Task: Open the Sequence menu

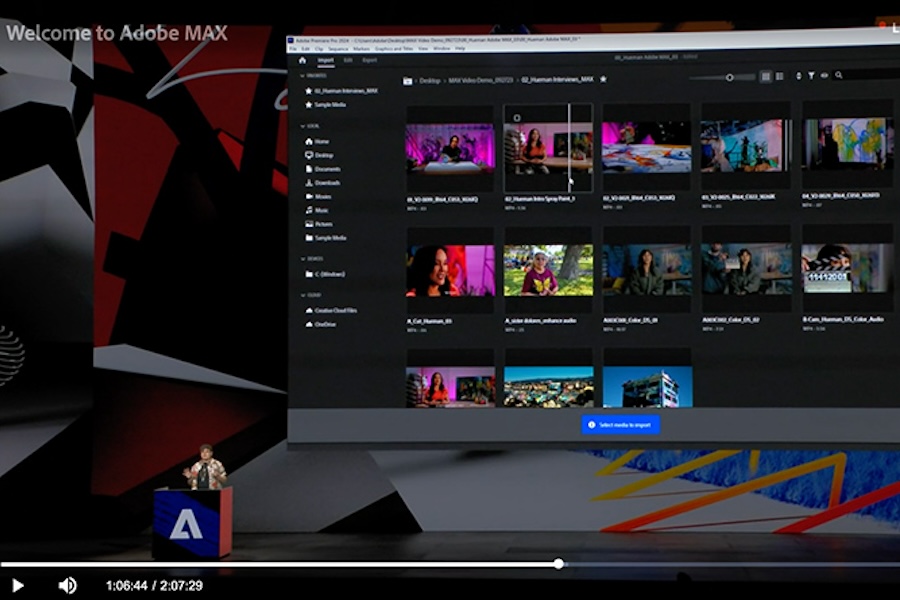Action: tap(338, 49)
